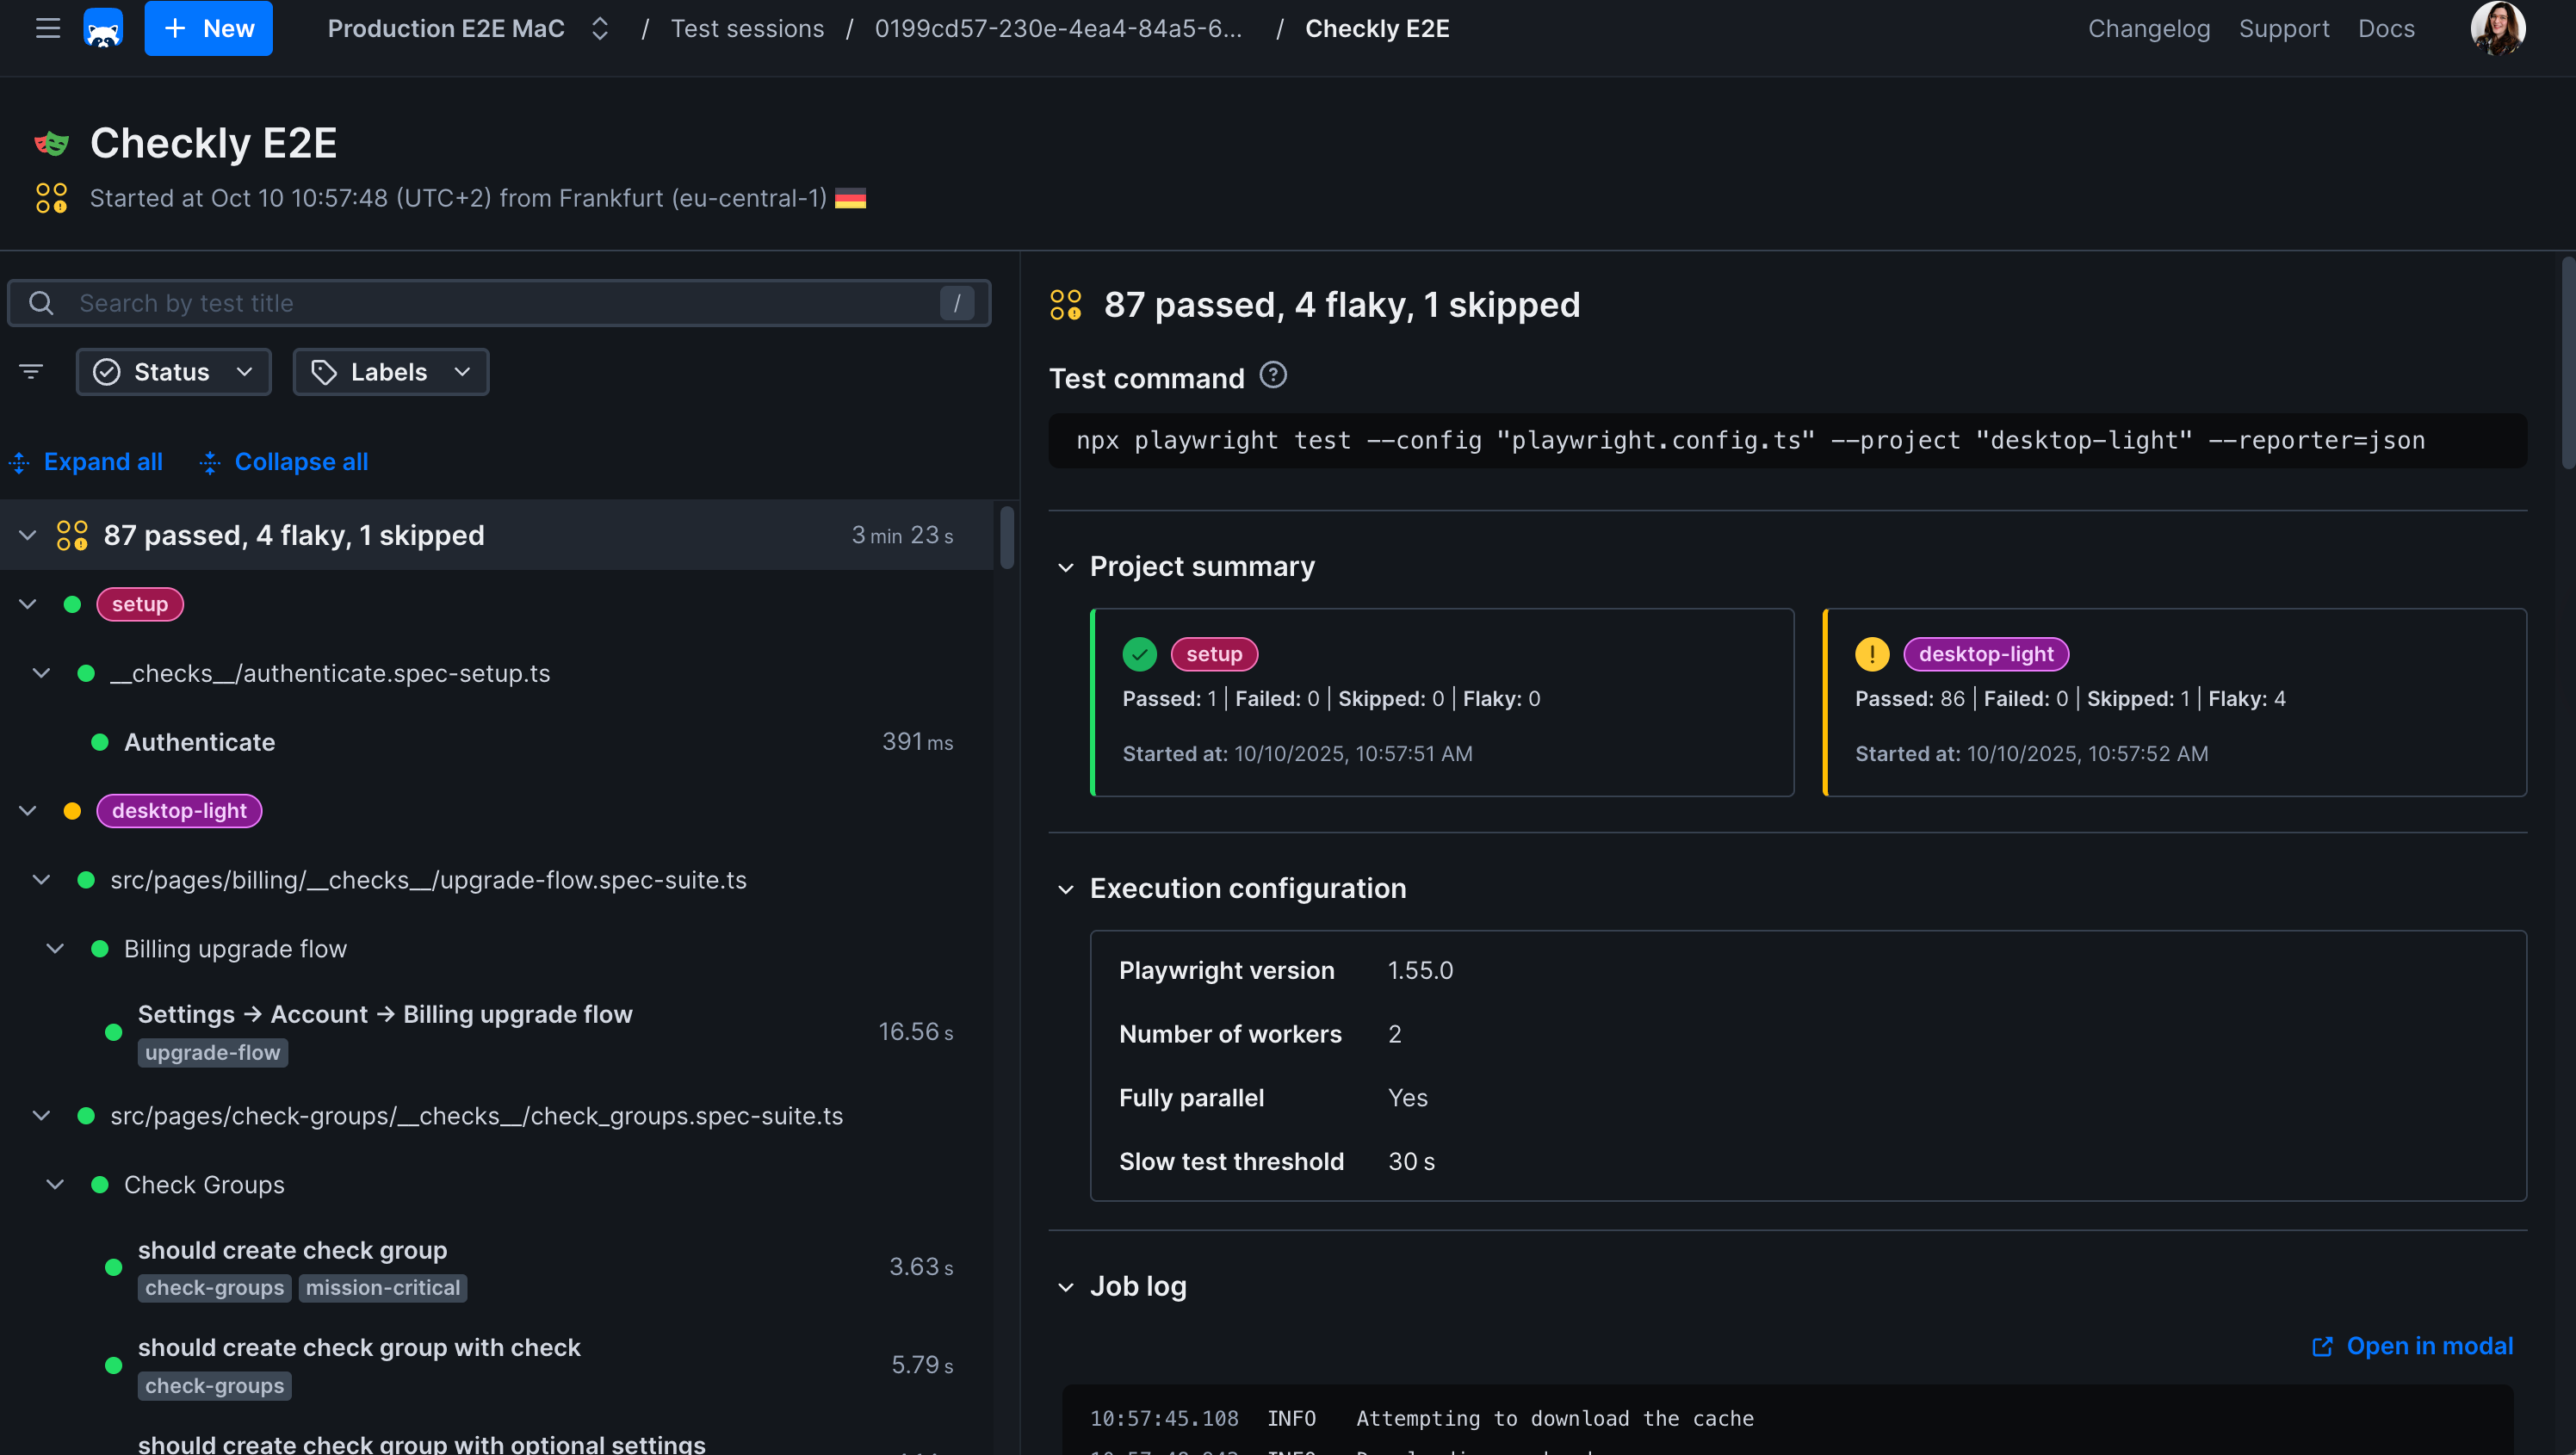The width and height of the screenshot is (2576, 1455).
Task: Click the upgrade-flow label tag
Action: coord(213,1053)
